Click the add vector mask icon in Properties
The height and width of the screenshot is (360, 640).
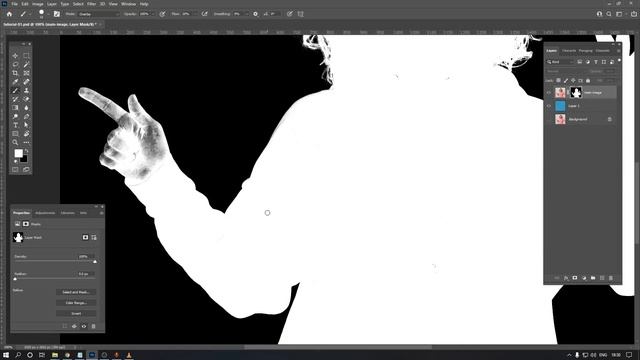click(94, 237)
